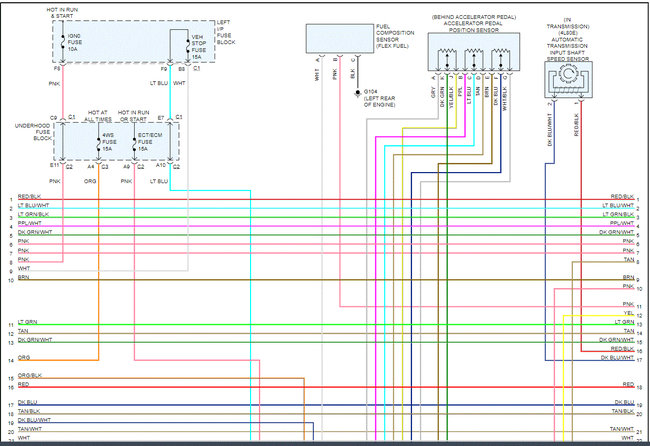Screen dimensions: 650x446
Task: Click the RED/BLK label on left row 1
Action: point(29,196)
